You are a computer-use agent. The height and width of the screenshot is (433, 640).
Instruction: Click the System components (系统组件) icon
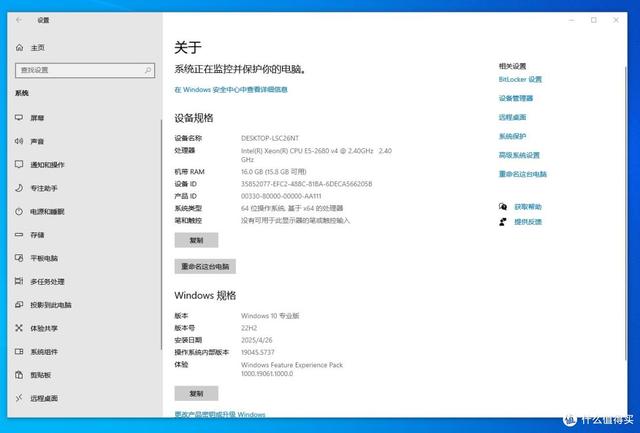click(x=19, y=351)
